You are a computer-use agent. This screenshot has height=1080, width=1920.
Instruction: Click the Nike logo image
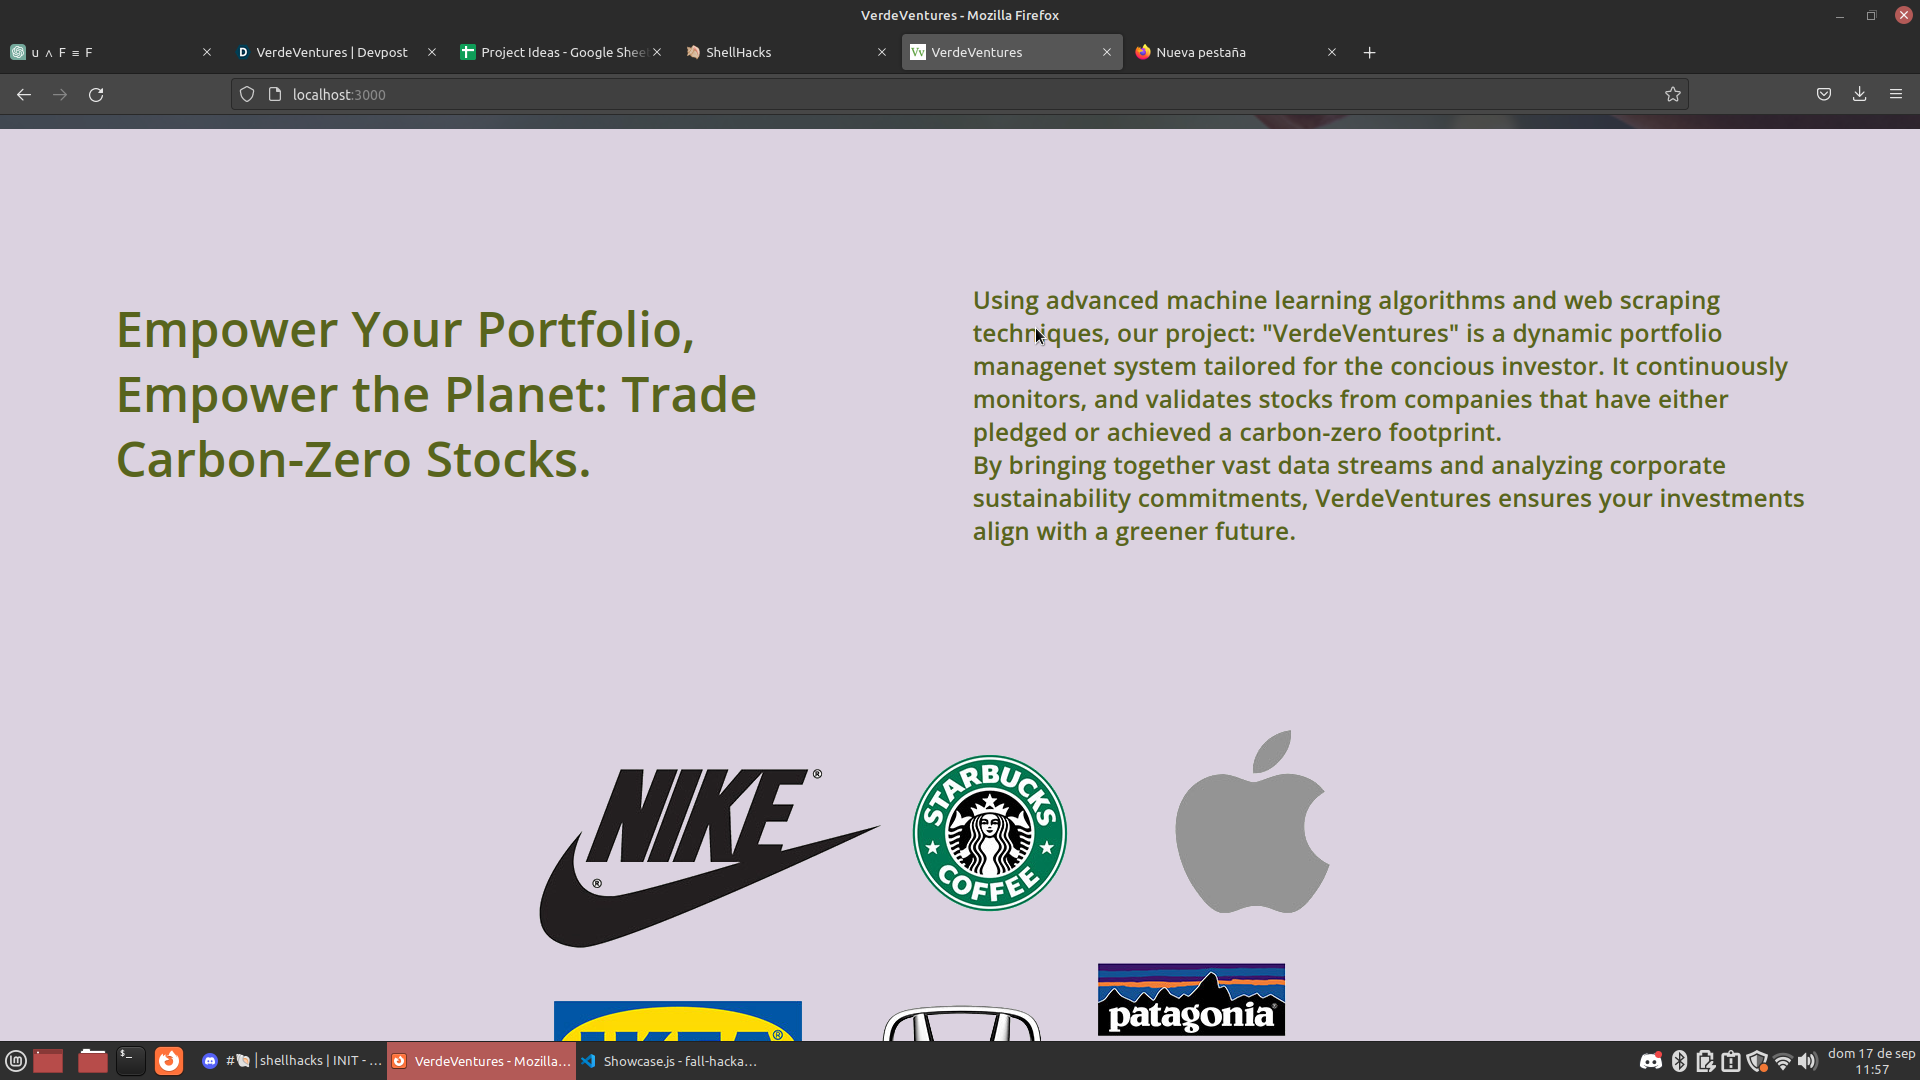point(708,855)
